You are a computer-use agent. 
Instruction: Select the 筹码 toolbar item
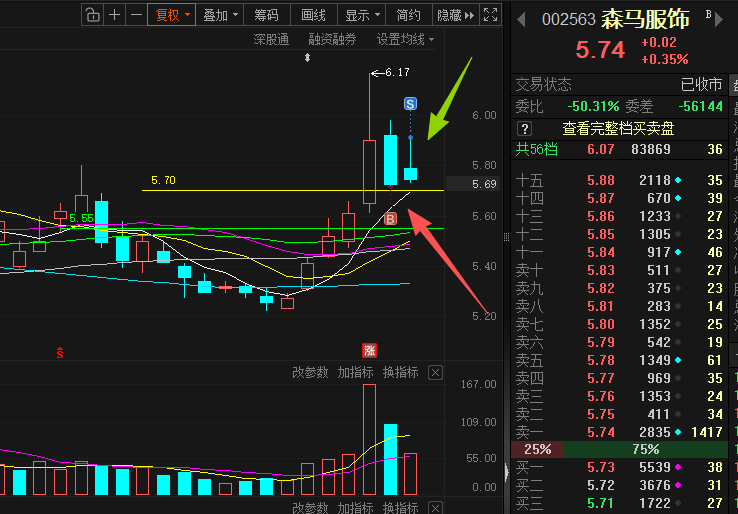(267, 15)
